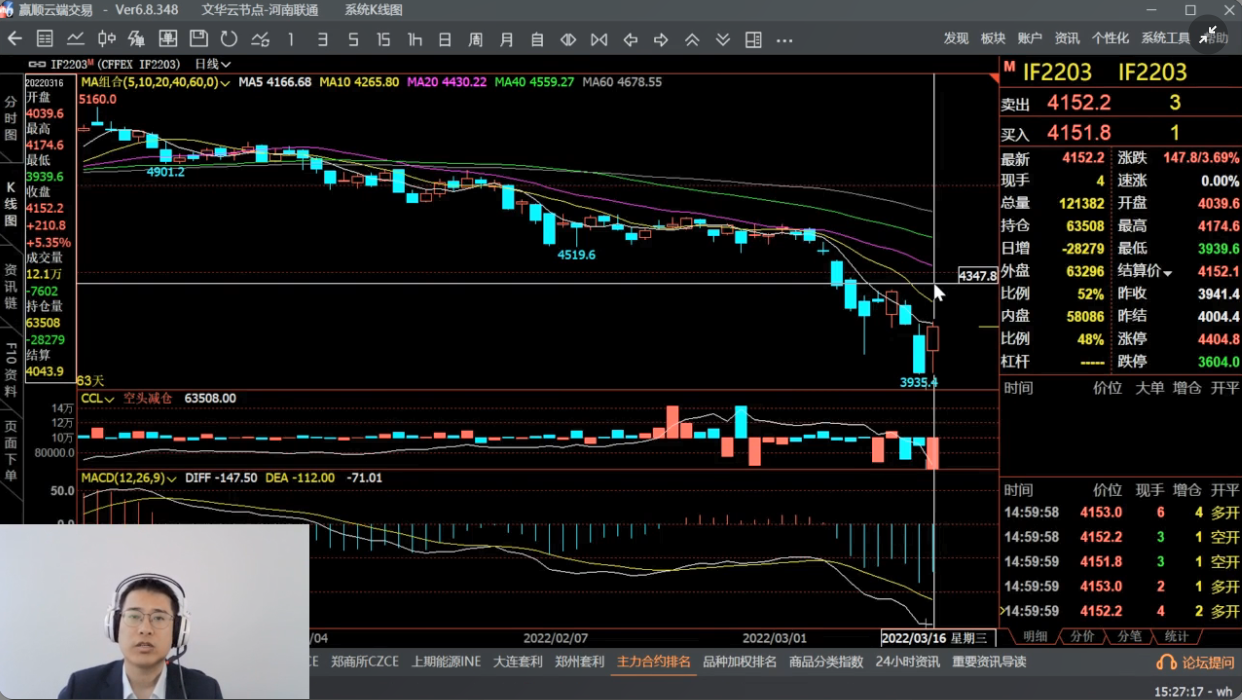Screen dimensions: 1242x700
Task: Click the 明细 tab under the trade list
Action: tap(1035, 637)
